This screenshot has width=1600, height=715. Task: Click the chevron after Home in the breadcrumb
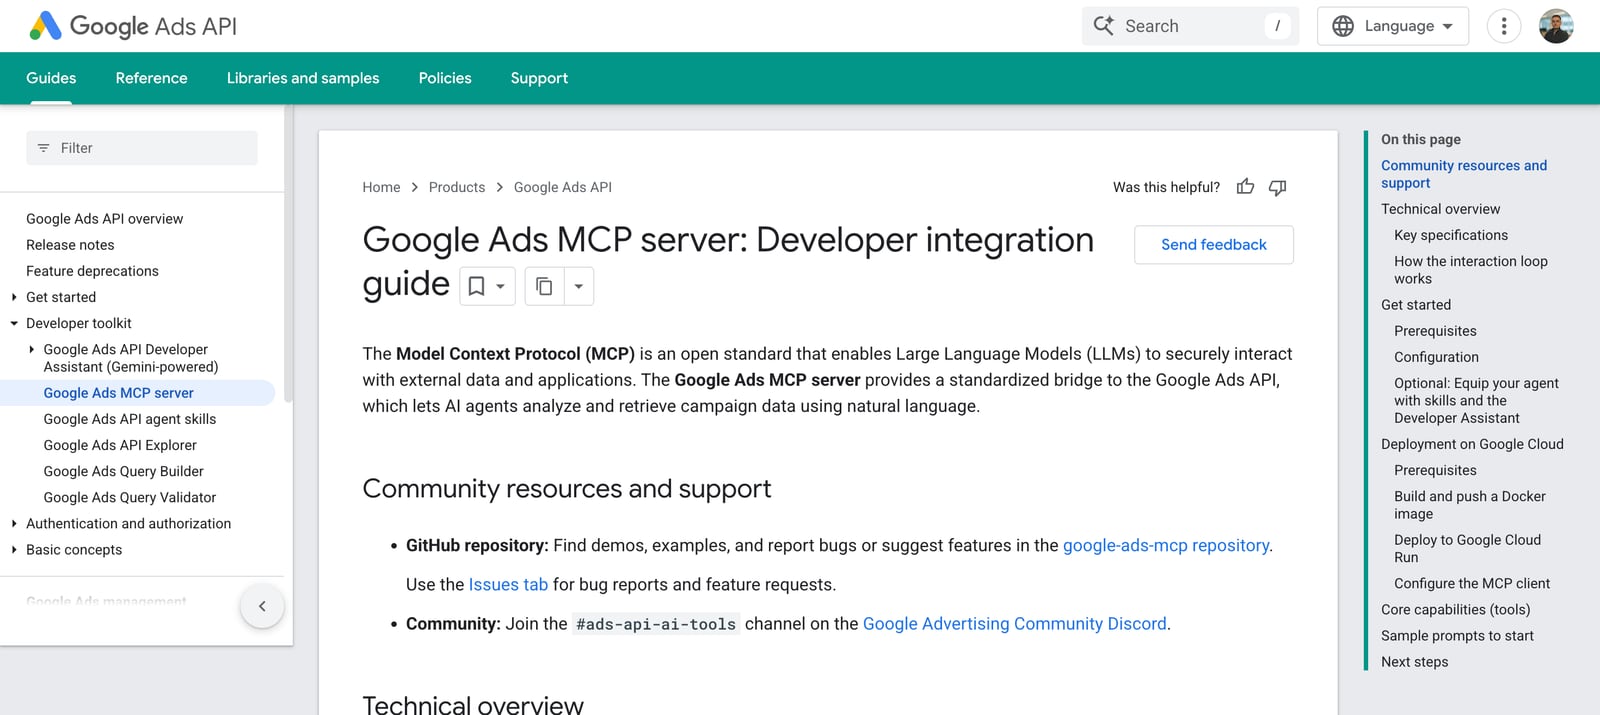pos(415,187)
